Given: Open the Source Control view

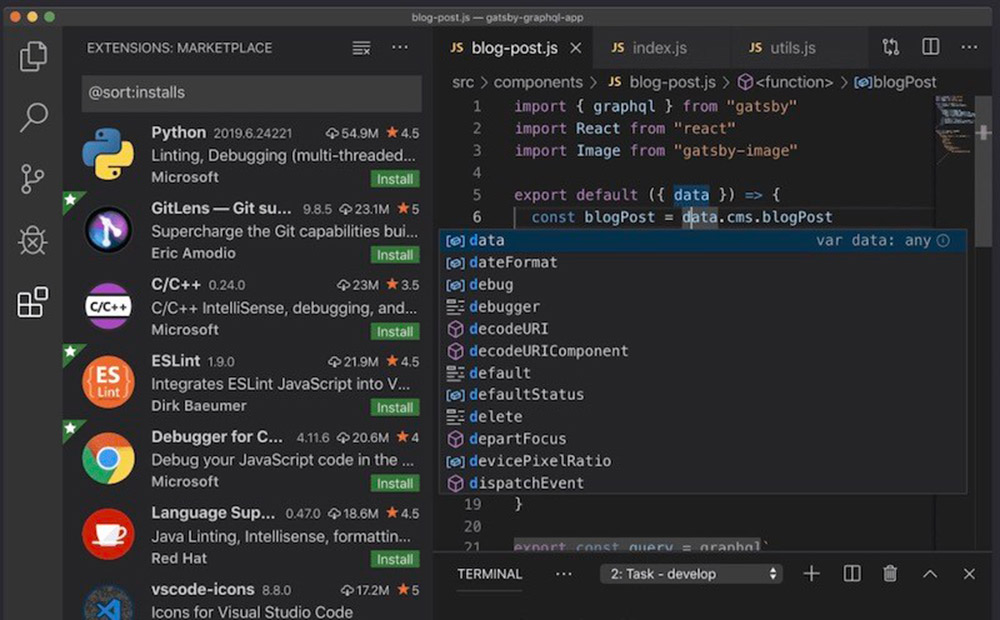Looking at the screenshot, I should (x=33, y=179).
